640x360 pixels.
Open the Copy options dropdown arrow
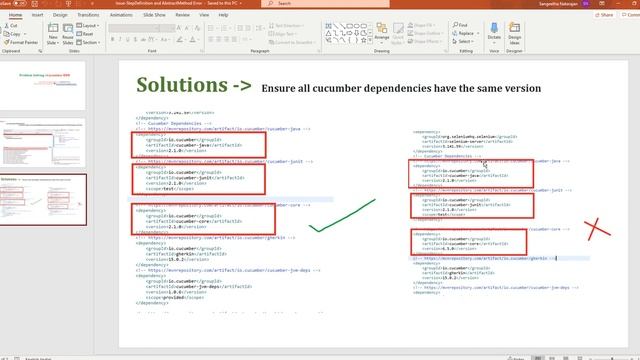pos(25,34)
